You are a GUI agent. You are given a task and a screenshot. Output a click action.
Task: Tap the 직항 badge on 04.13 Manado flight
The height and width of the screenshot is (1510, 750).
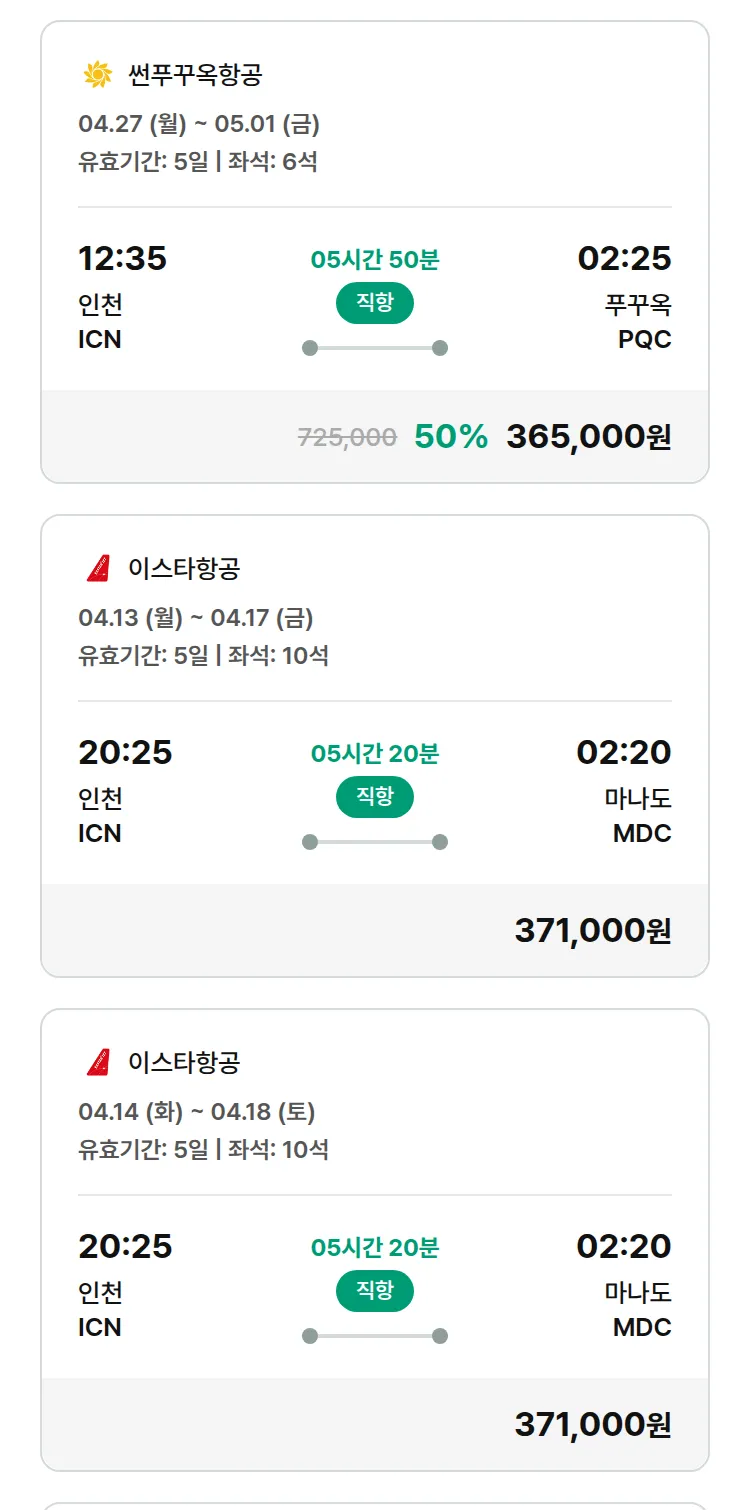(x=375, y=797)
